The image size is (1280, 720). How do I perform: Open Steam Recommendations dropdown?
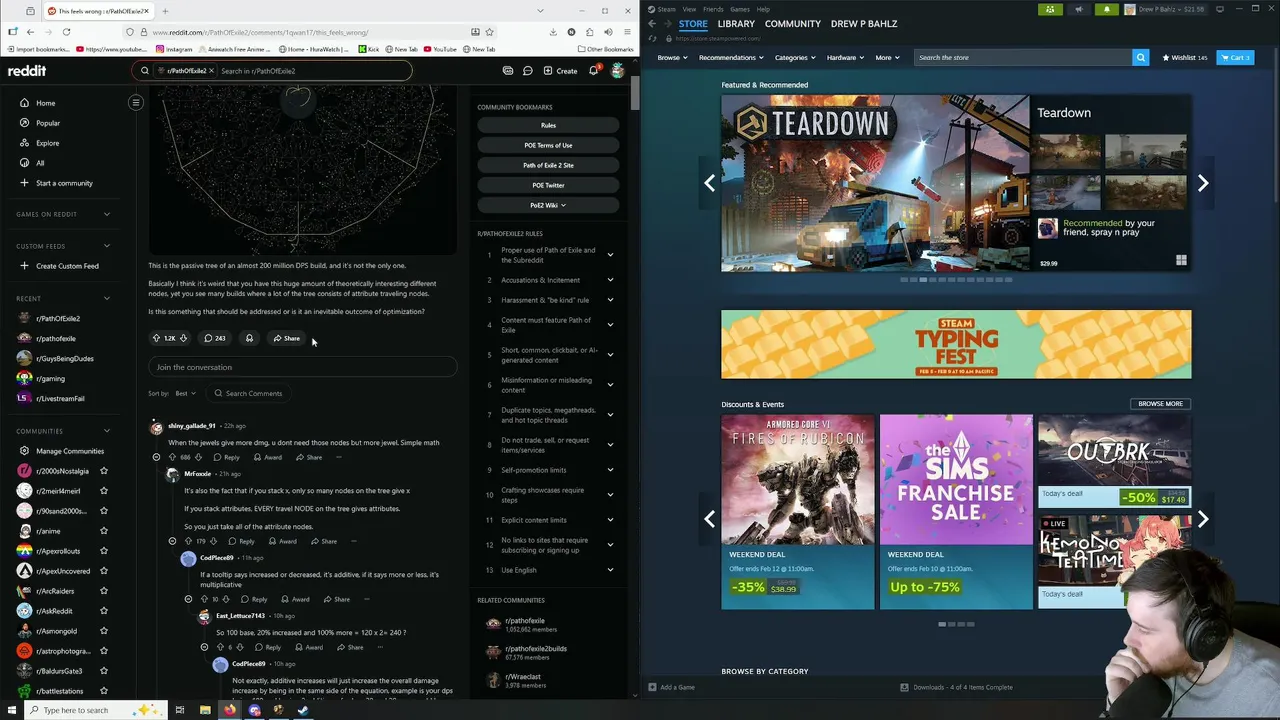[731, 57]
